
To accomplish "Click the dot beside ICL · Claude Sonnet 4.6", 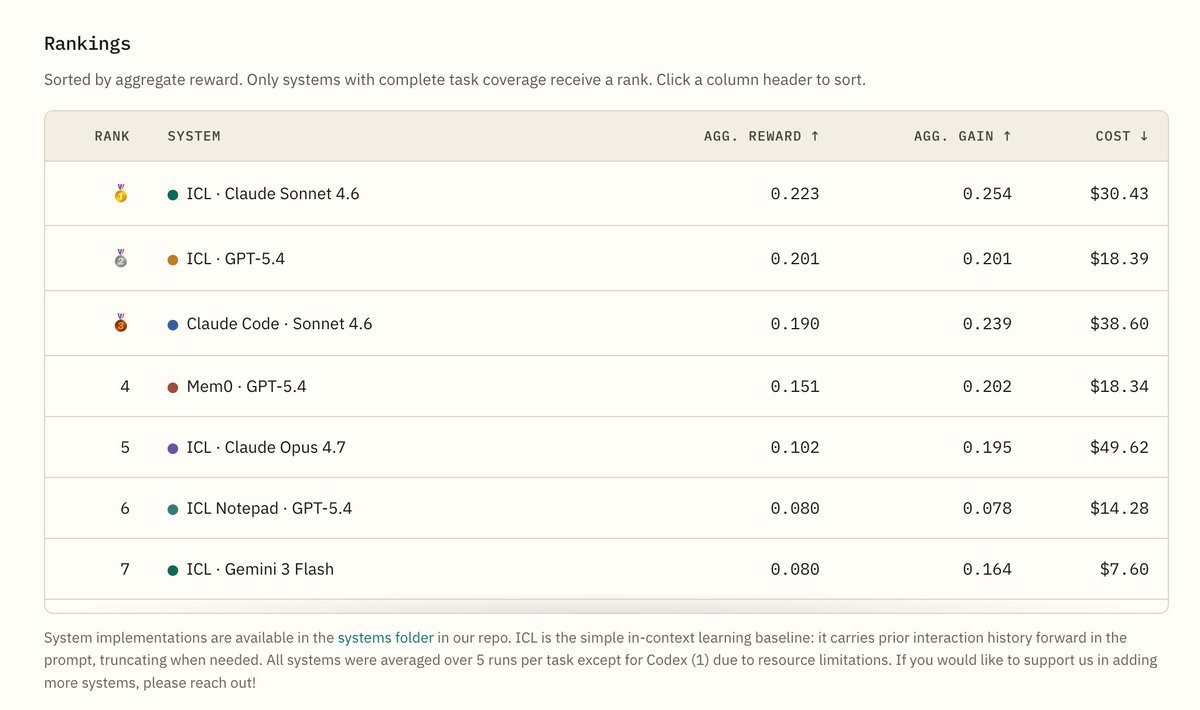I will pyautogui.click(x=173, y=195).
